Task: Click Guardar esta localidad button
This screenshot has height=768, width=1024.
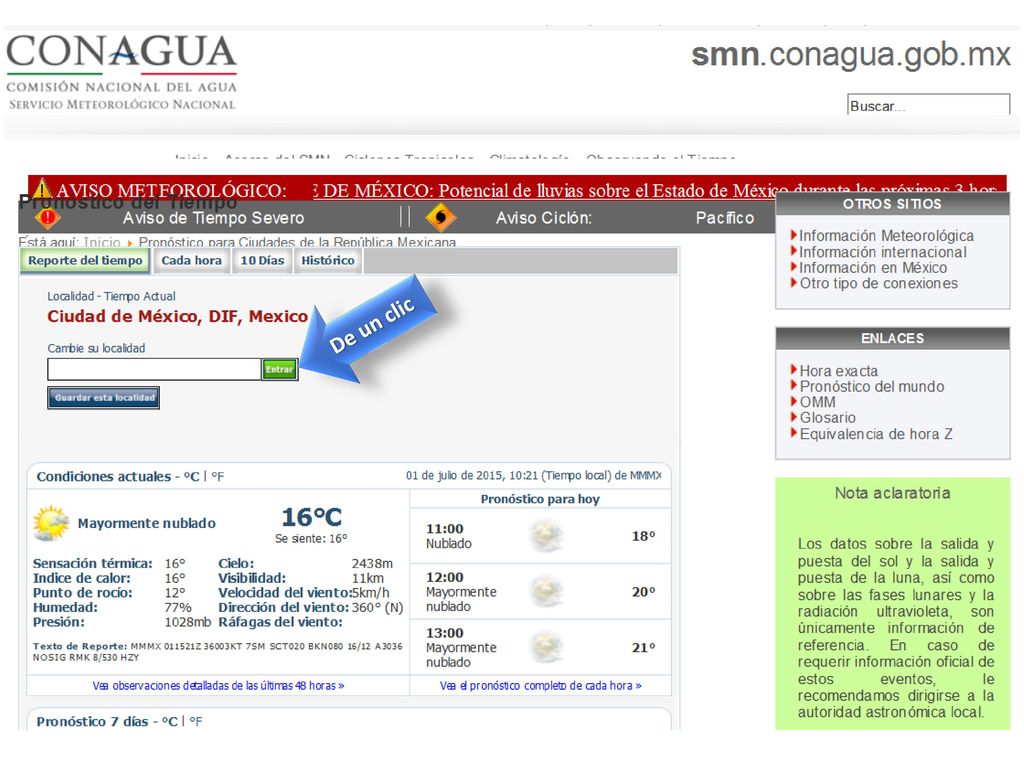Action: (104, 398)
